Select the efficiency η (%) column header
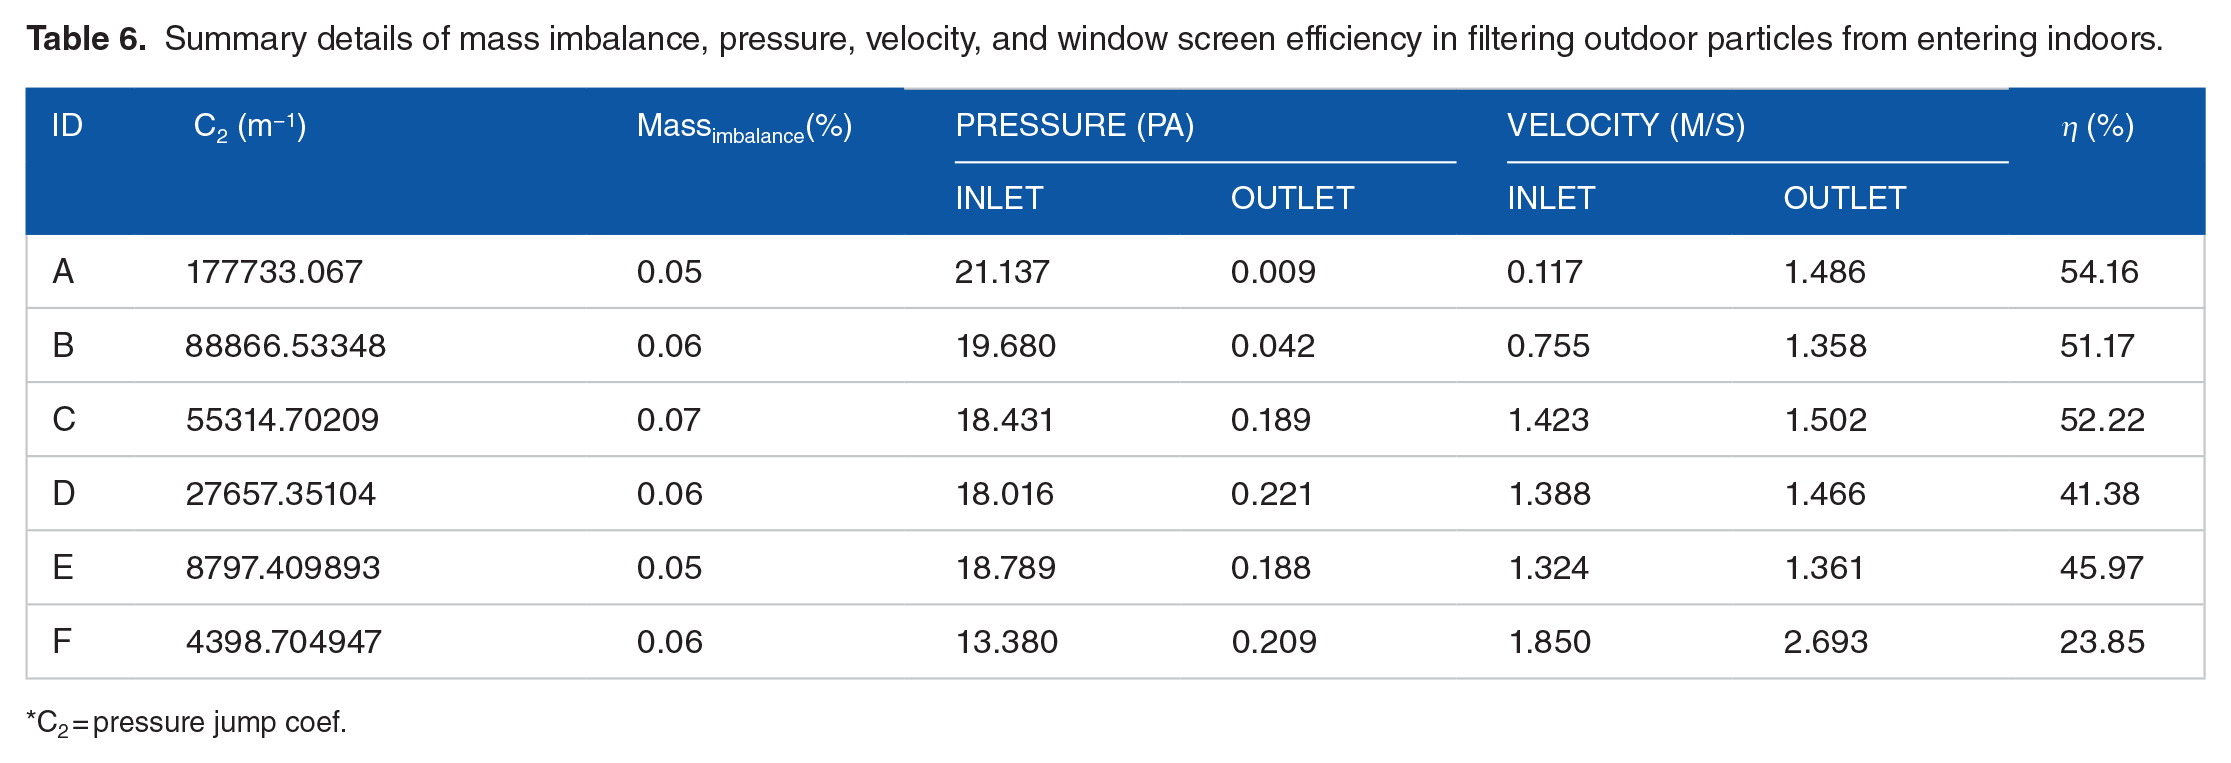The width and height of the screenshot is (2231, 763). click(2097, 127)
